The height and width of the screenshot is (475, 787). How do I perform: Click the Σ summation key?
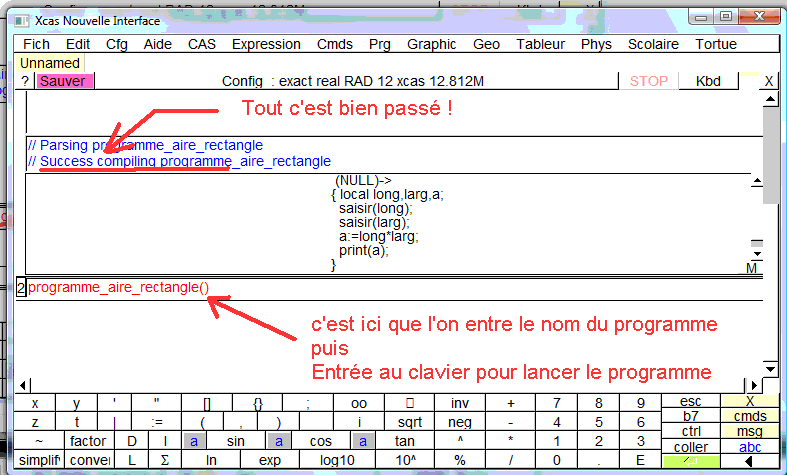pos(166,460)
